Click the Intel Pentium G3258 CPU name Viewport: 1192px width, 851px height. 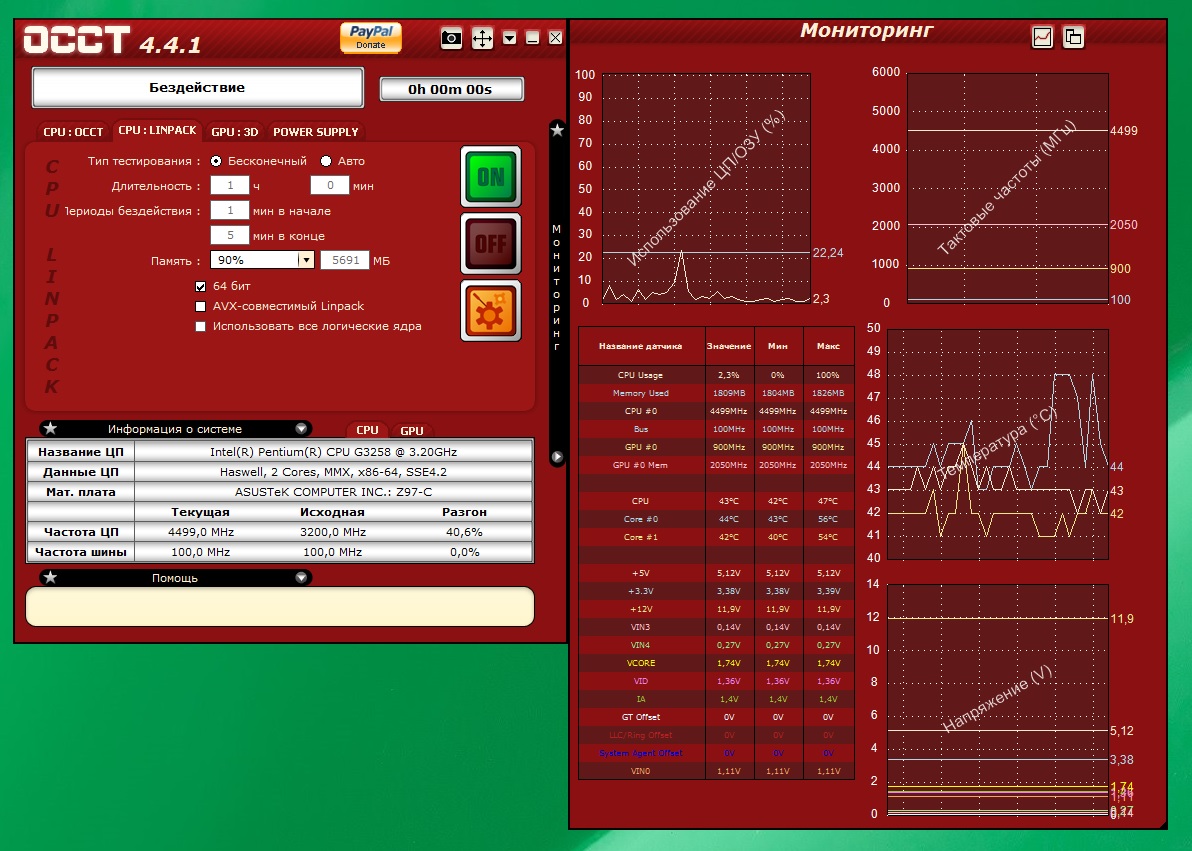pyautogui.click(x=333, y=452)
